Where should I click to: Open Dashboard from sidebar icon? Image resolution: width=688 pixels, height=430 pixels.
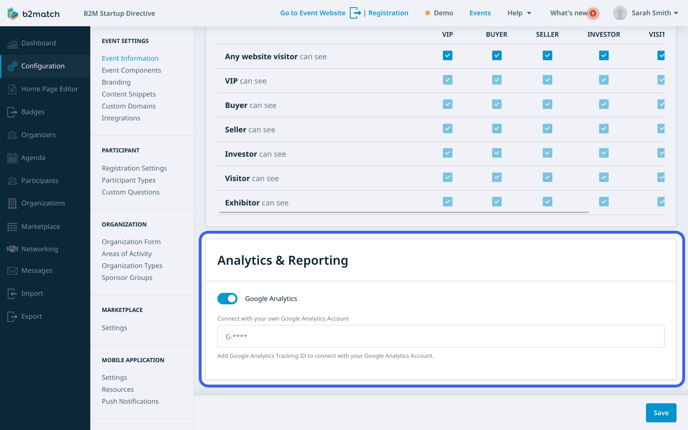[x=12, y=44]
